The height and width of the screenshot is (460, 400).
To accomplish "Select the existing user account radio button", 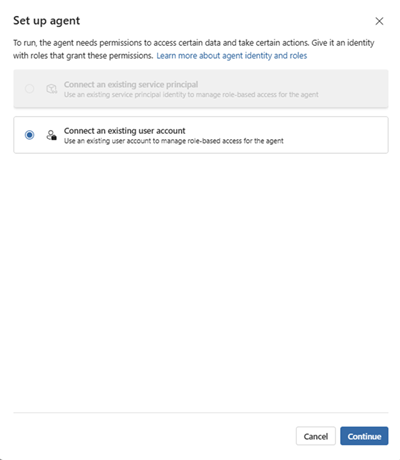I will (x=29, y=135).
